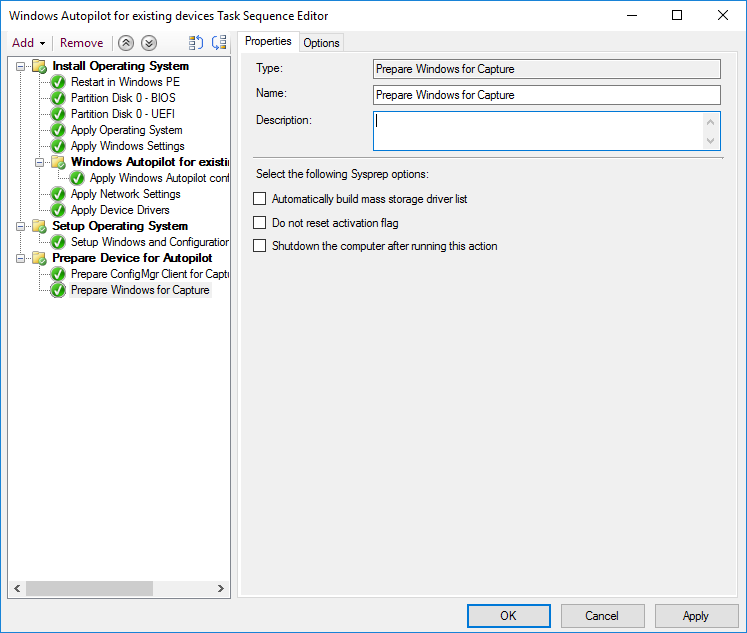Select the Prepare Device for Autopilot folder icon
This screenshot has height=633, width=747.
[x=39, y=258]
